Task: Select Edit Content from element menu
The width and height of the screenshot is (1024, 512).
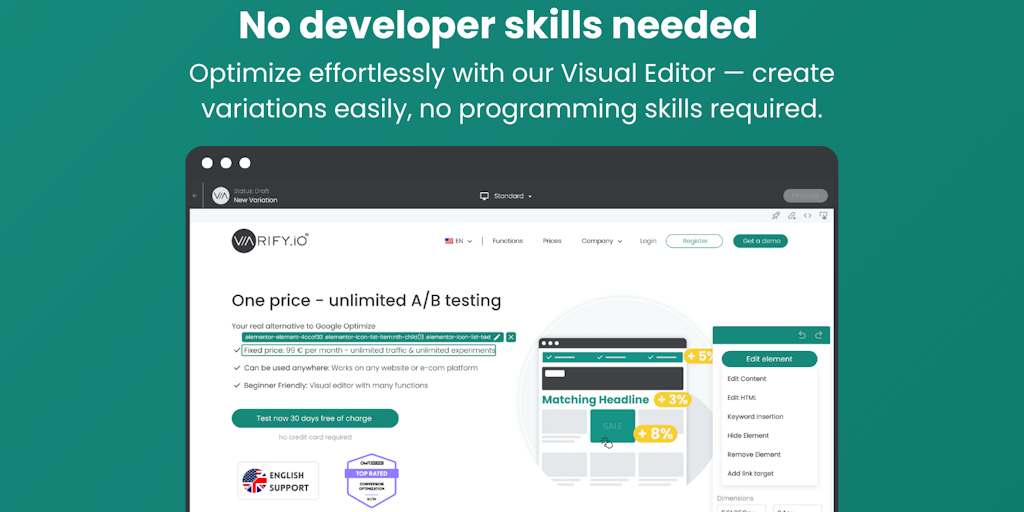Action: (747, 379)
